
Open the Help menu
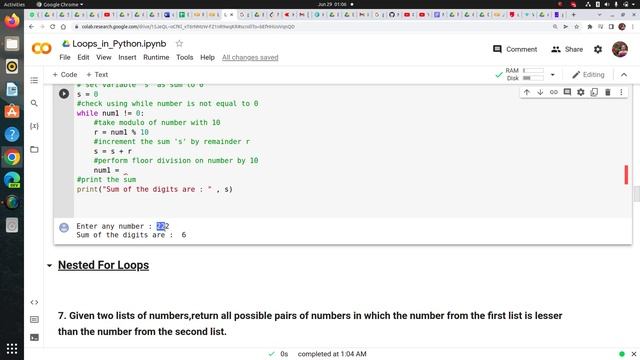coord(207,57)
